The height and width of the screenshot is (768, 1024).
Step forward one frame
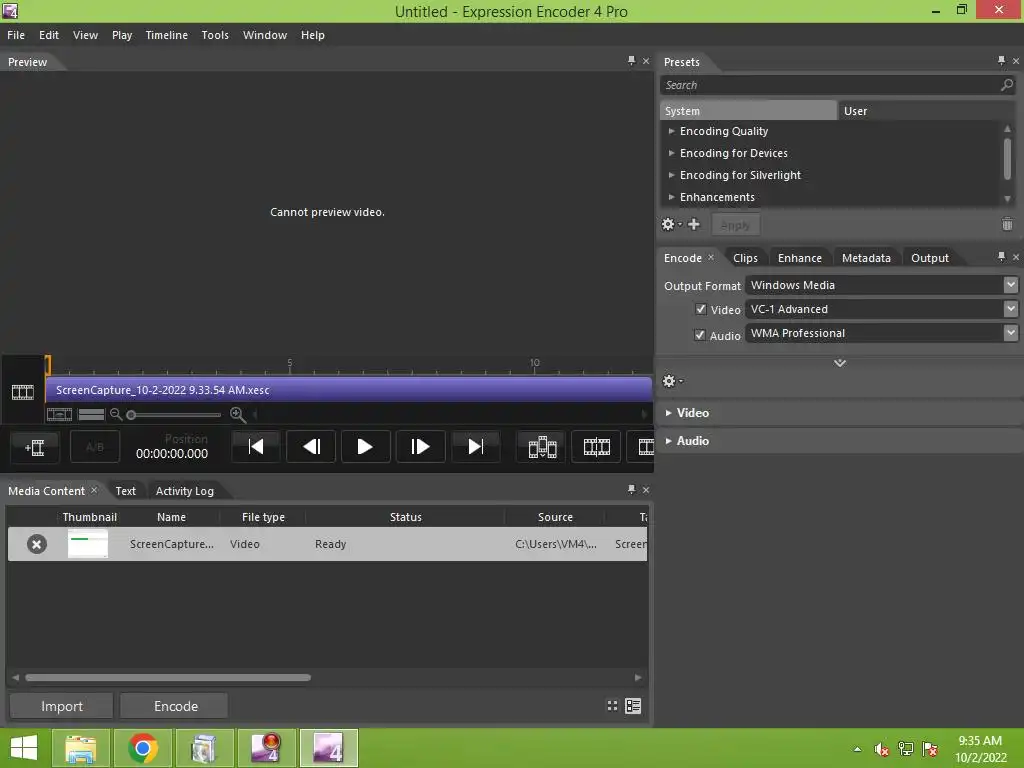coord(420,447)
